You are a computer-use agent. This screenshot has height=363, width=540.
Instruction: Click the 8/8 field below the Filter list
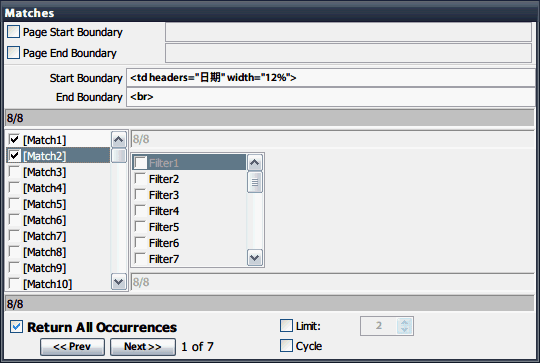pyautogui.click(x=332, y=282)
